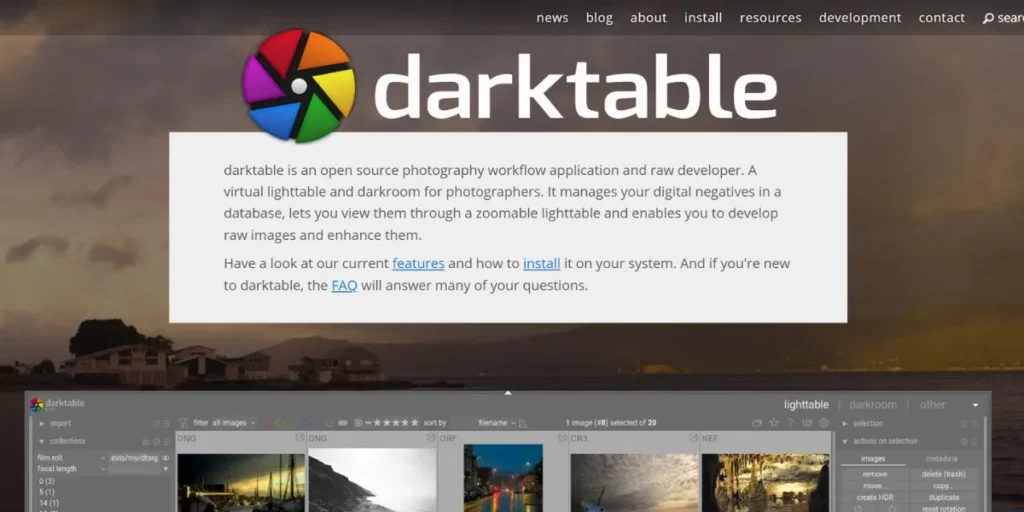Select focal length entry 14 (1)

pos(48,503)
